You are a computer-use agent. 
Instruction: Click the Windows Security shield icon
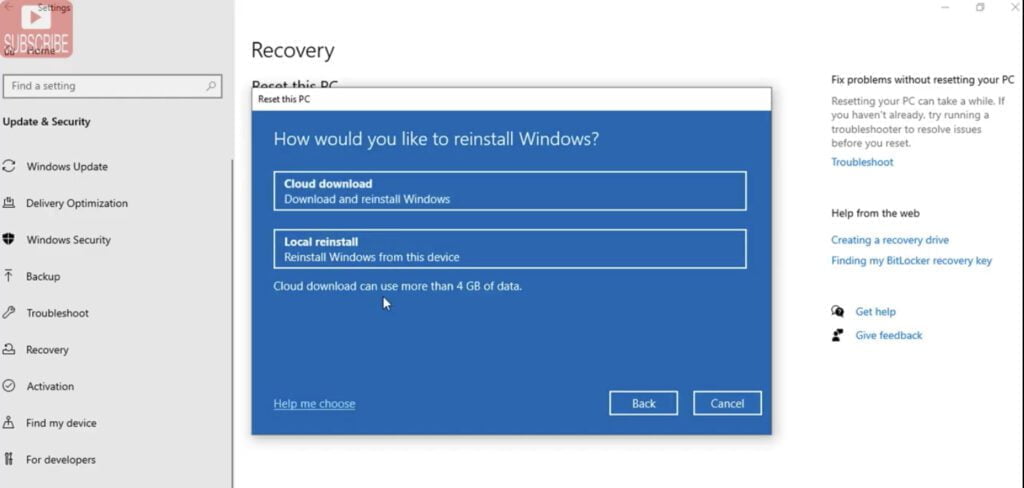[8, 240]
